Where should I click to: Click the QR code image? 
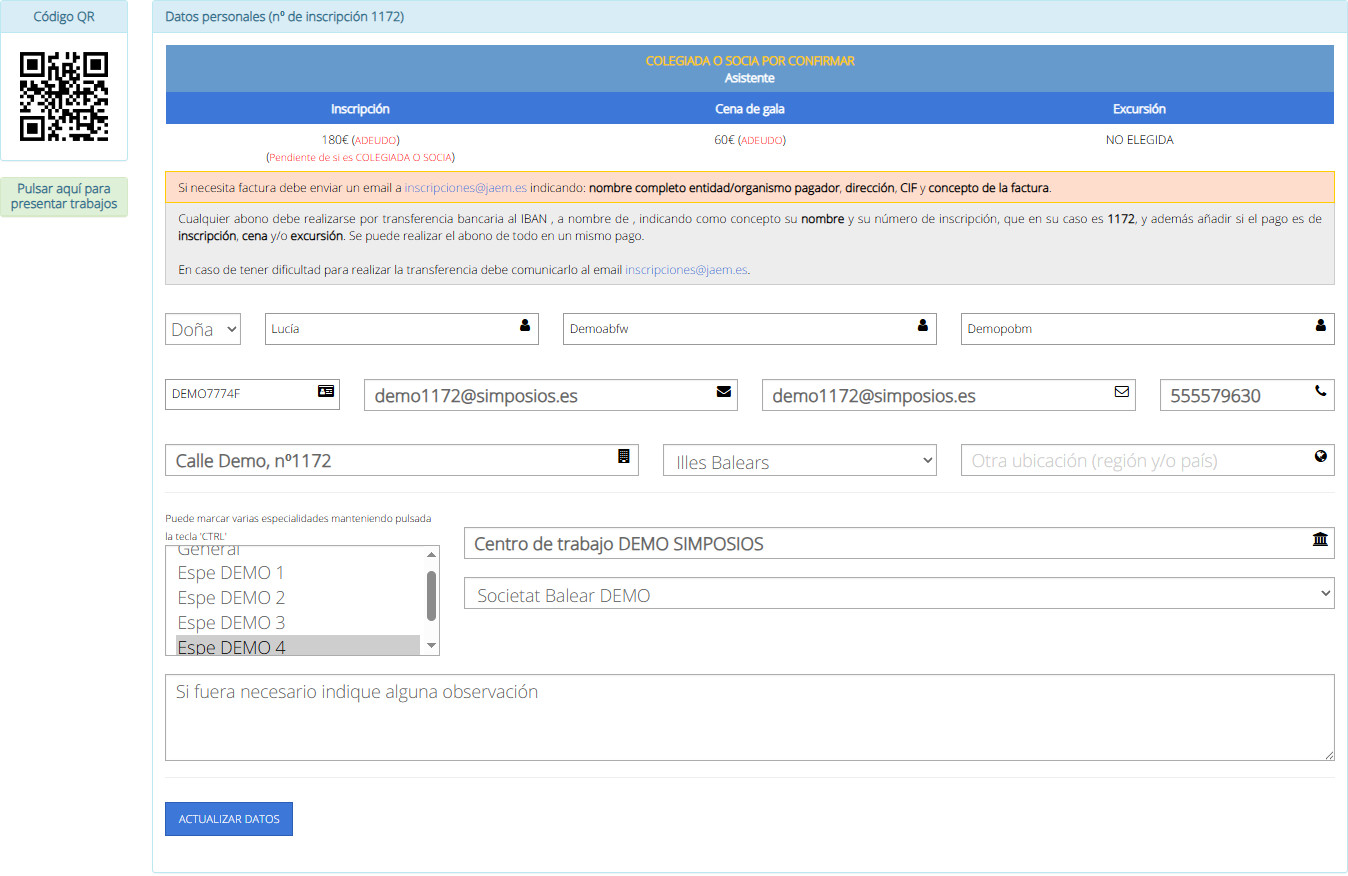pos(64,97)
